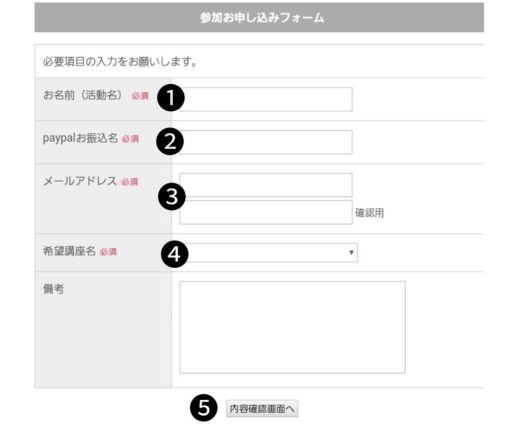Click the number 3 circle marker
Screen dimensions: 514x428
click(172, 197)
